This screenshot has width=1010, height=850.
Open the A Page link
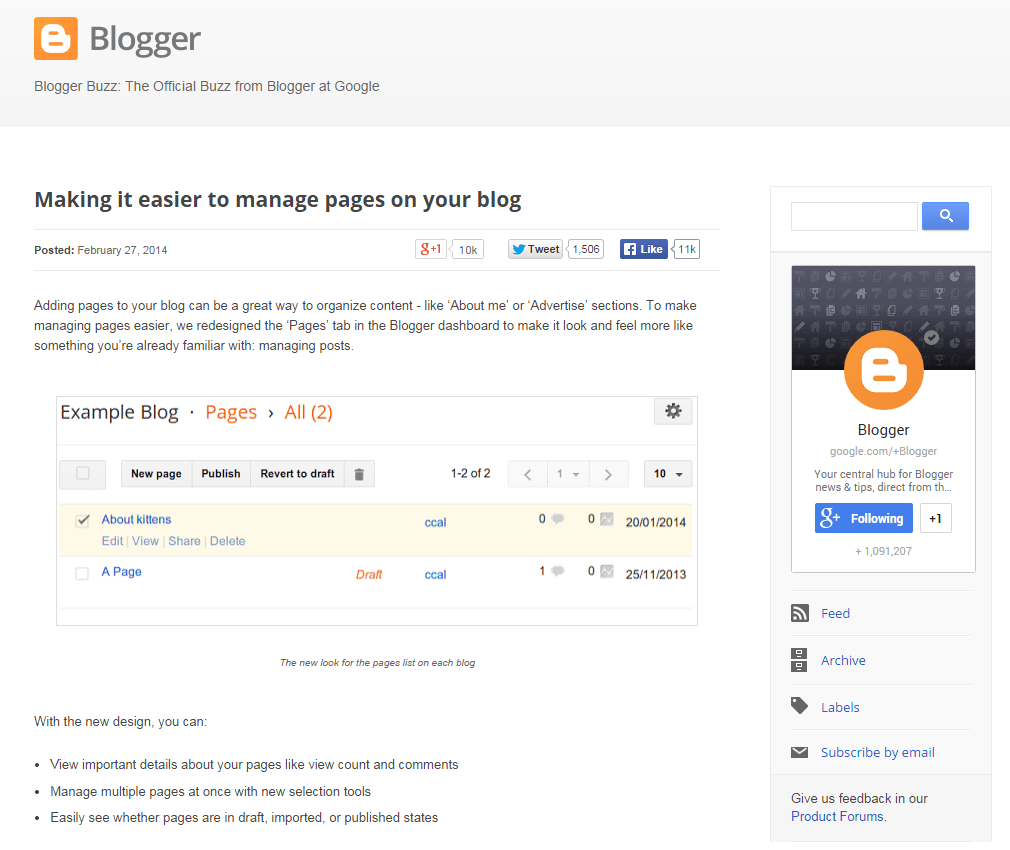pos(122,572)
